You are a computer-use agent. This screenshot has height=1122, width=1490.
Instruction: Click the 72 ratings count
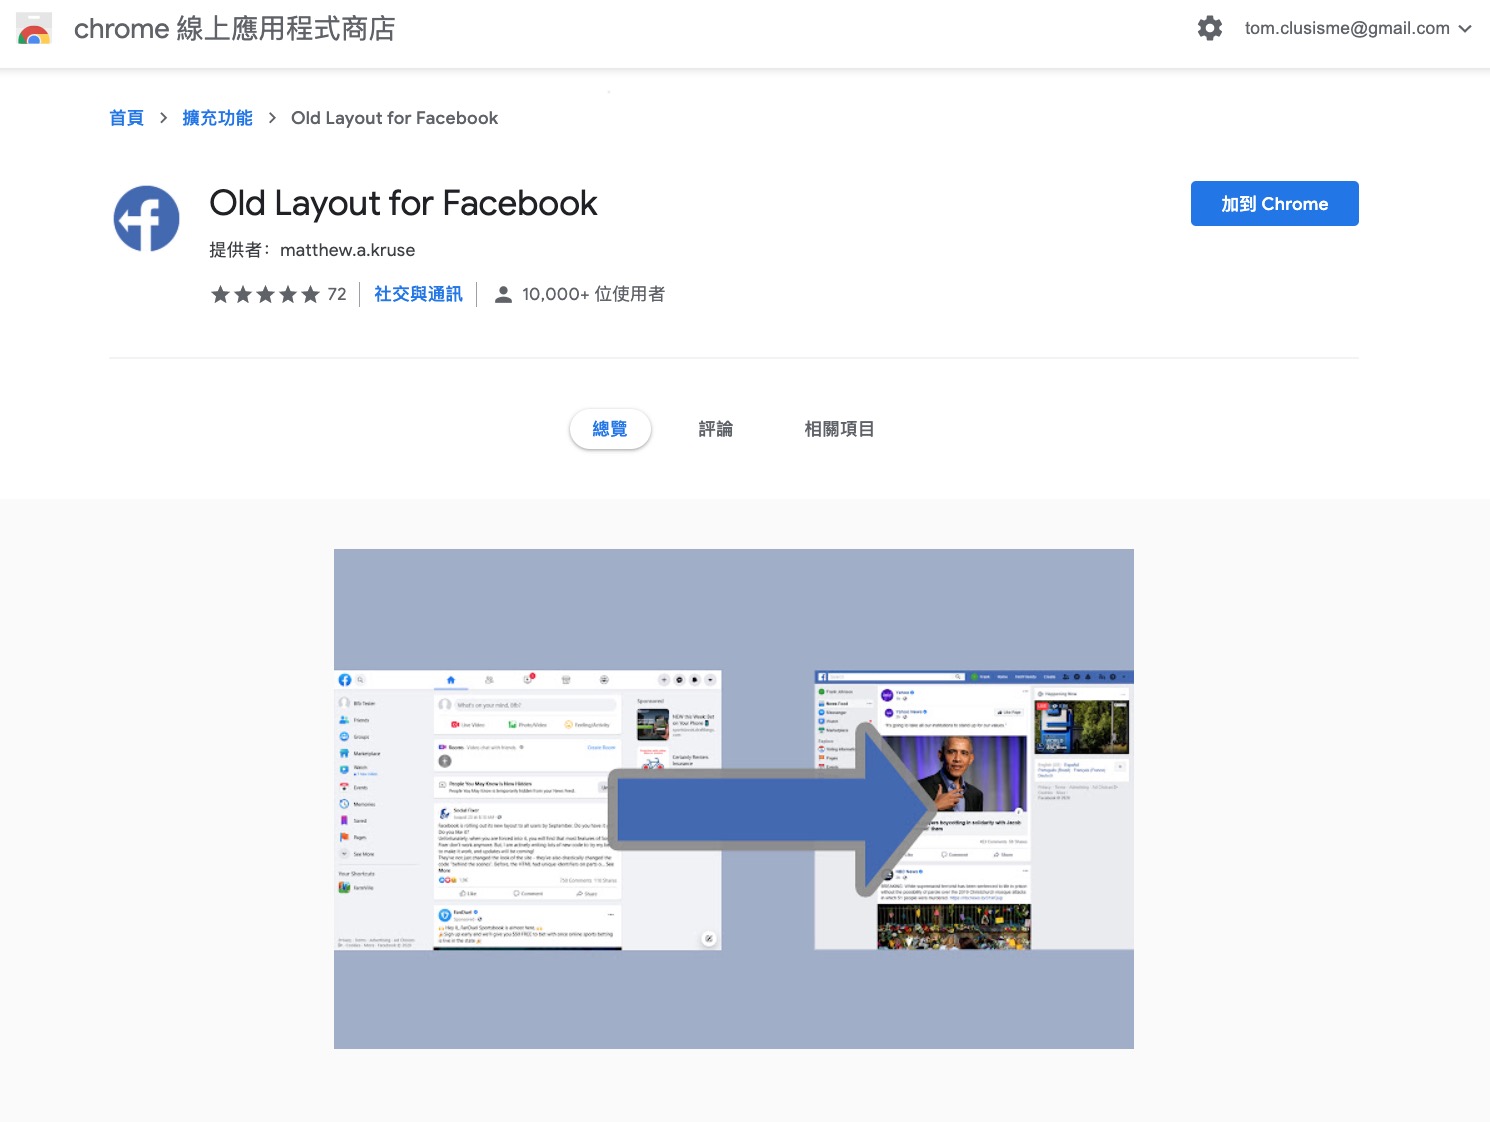tap(337, 294)
